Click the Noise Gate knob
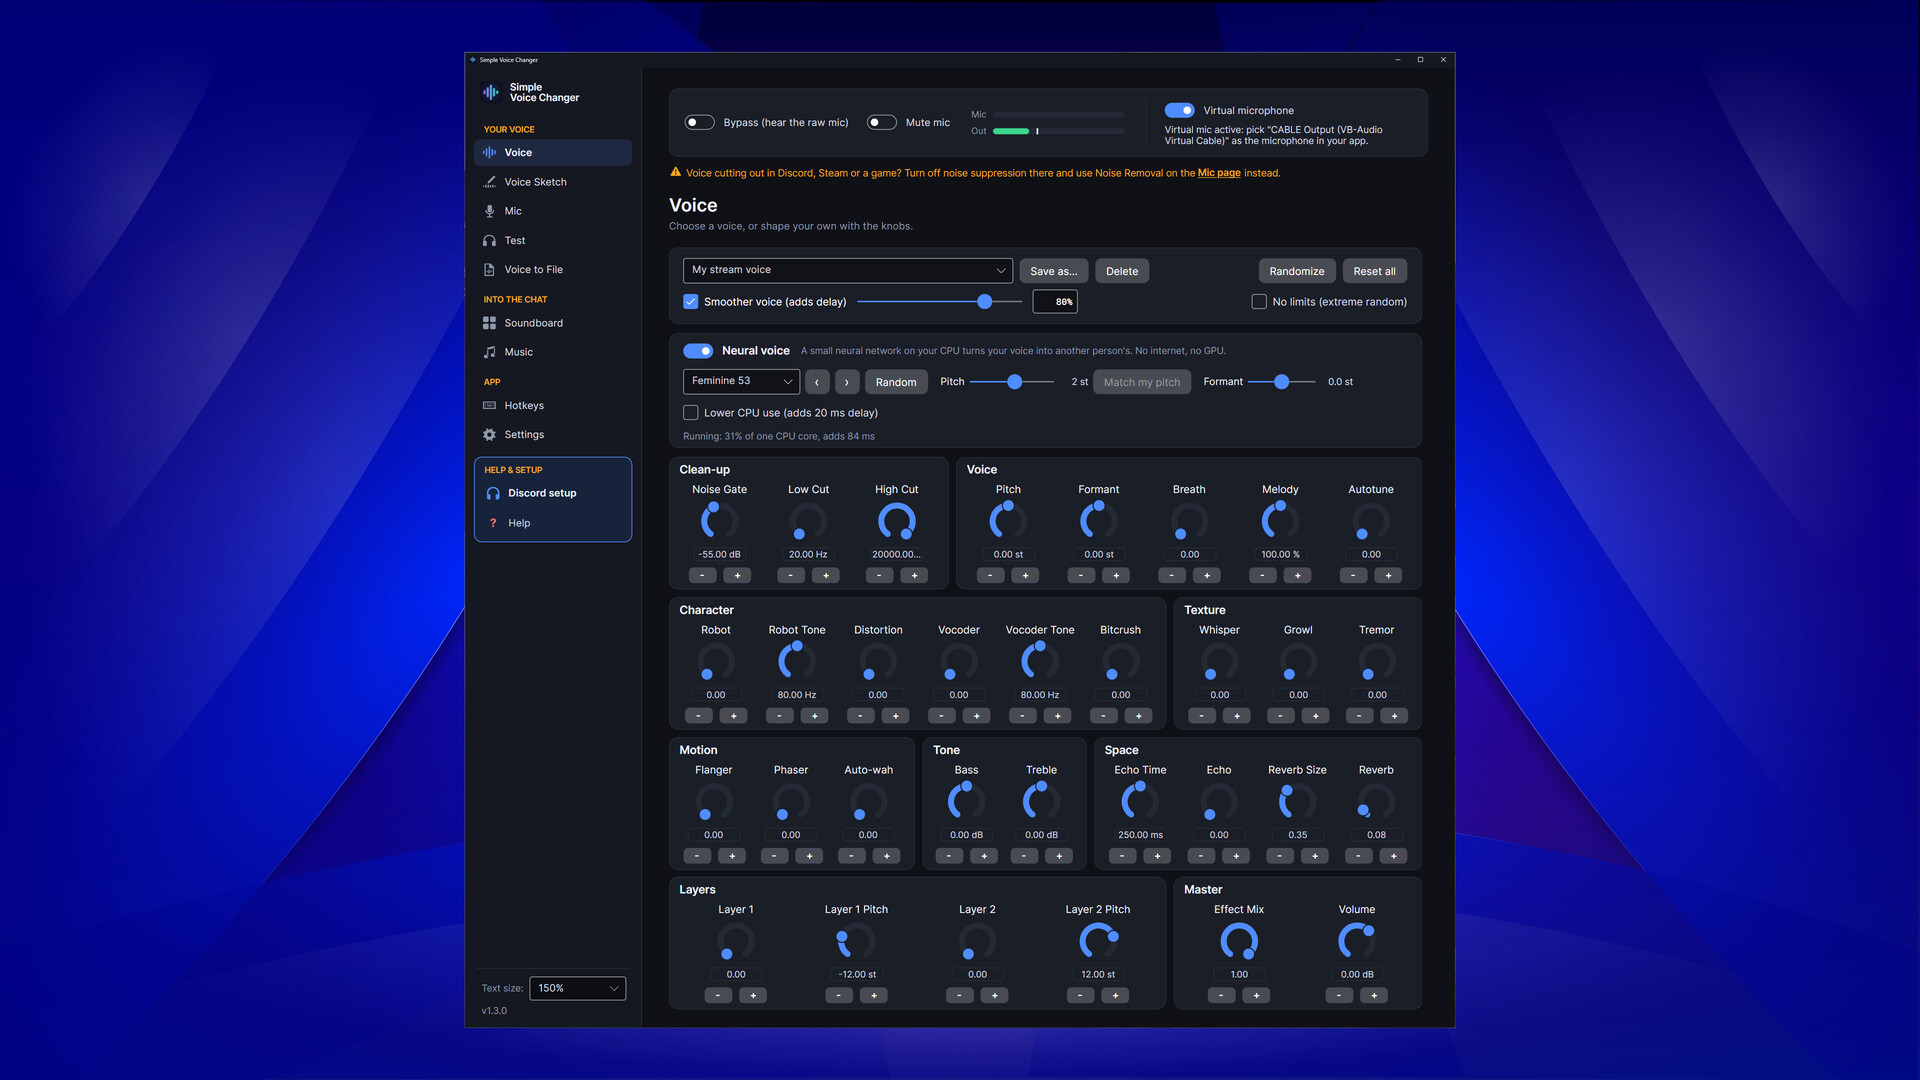This screenshot has height=1080, width=1920. click(719, 521)
